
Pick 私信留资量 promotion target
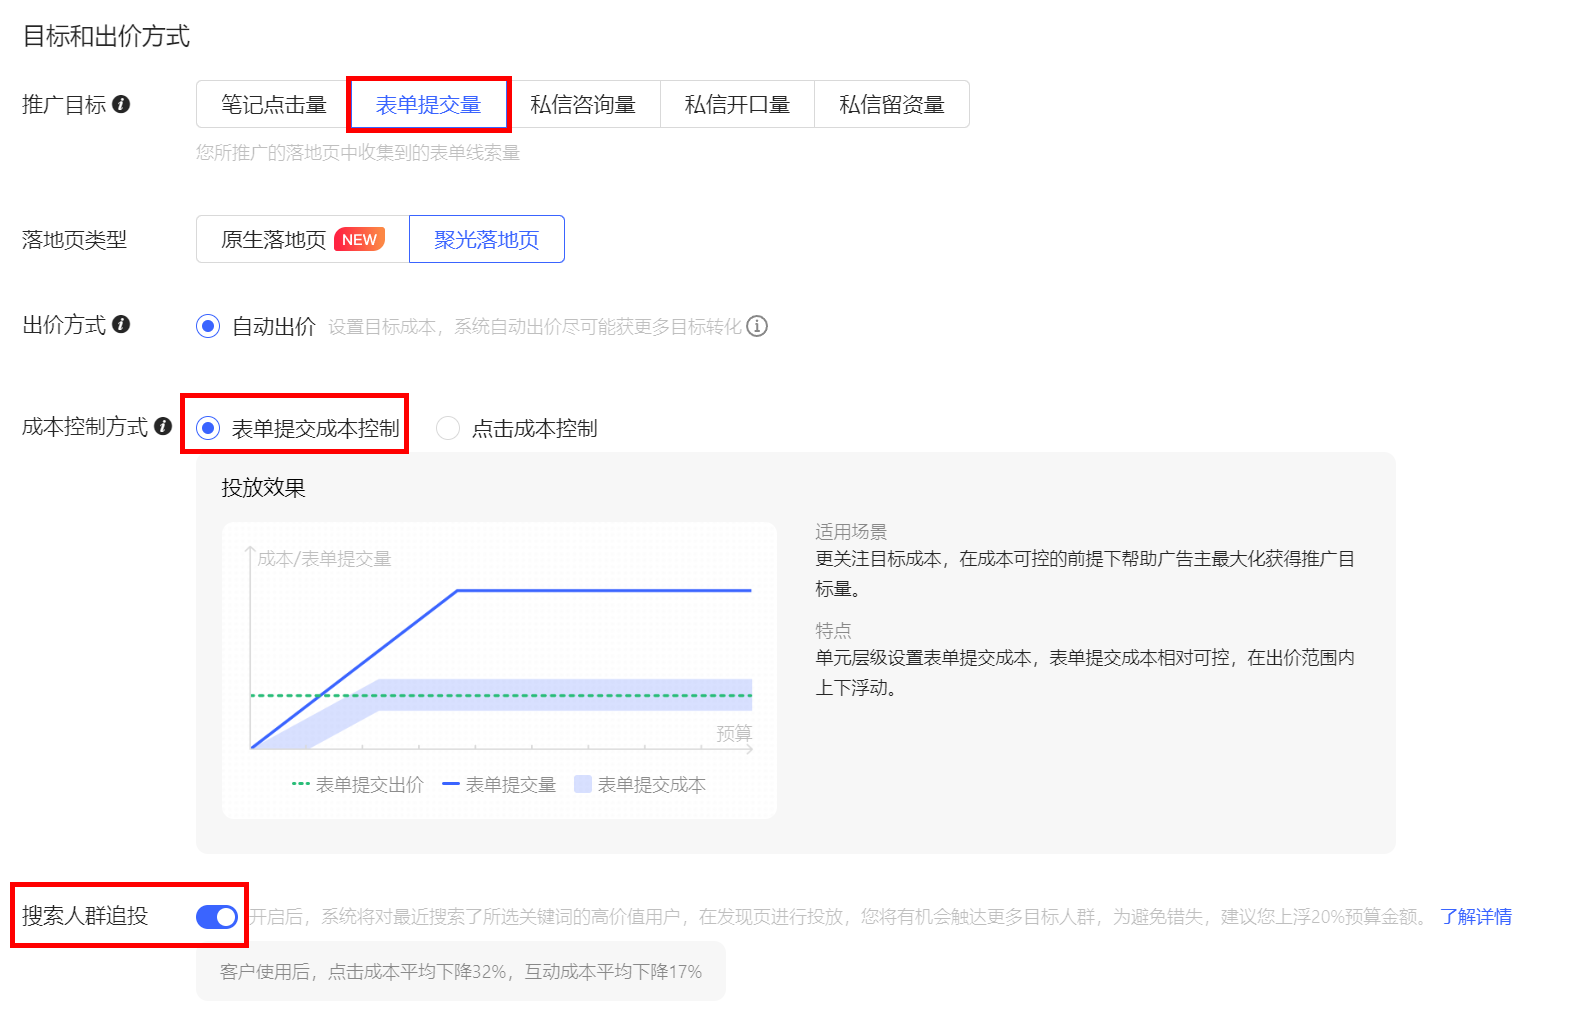coord(892,104)
